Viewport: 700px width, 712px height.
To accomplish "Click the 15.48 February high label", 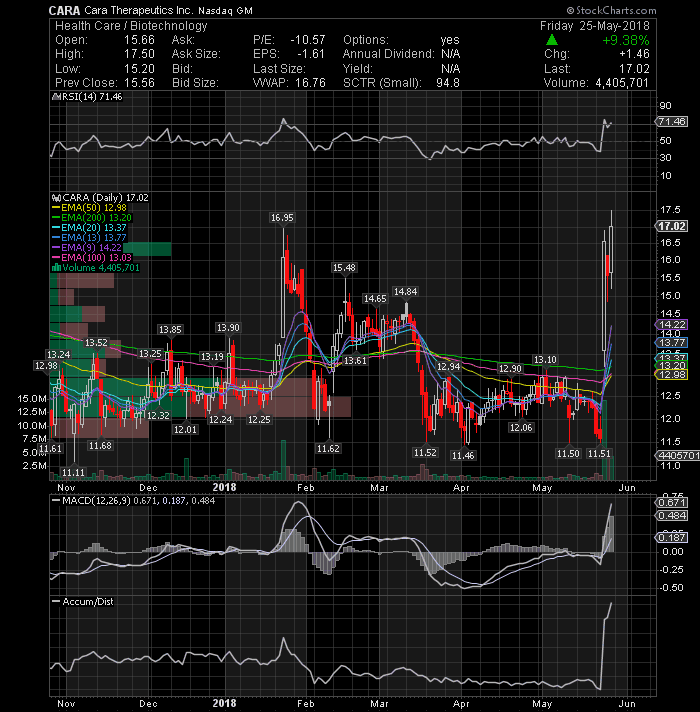I will (x=344, y=268).
